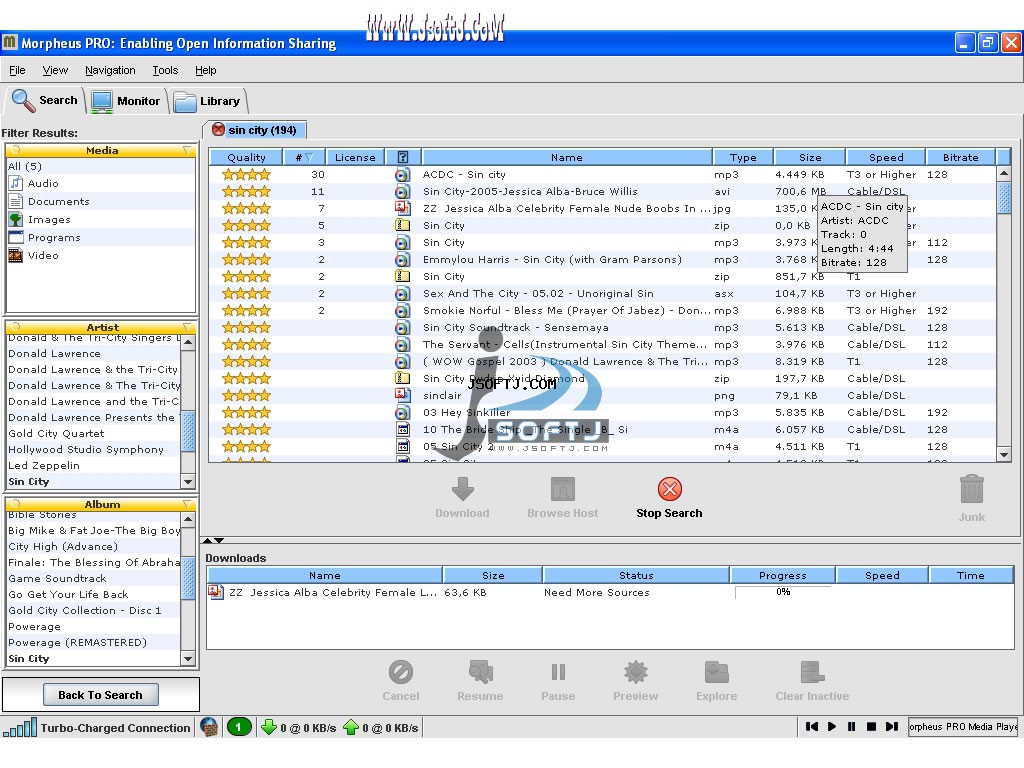Collapse the Album filter panel

point(187,504)
